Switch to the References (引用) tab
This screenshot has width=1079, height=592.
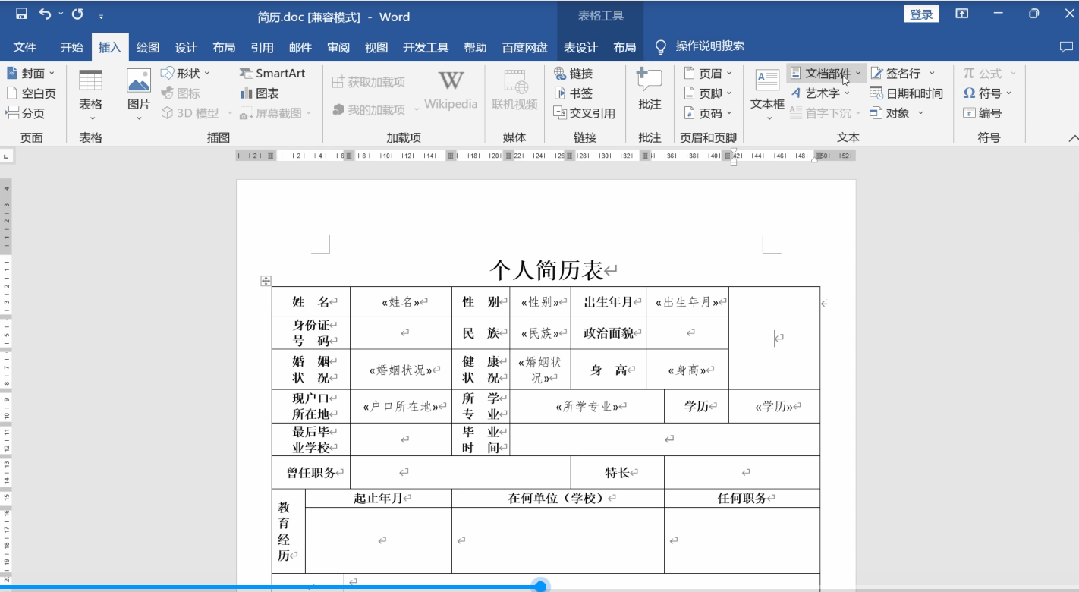pos(261,47)
